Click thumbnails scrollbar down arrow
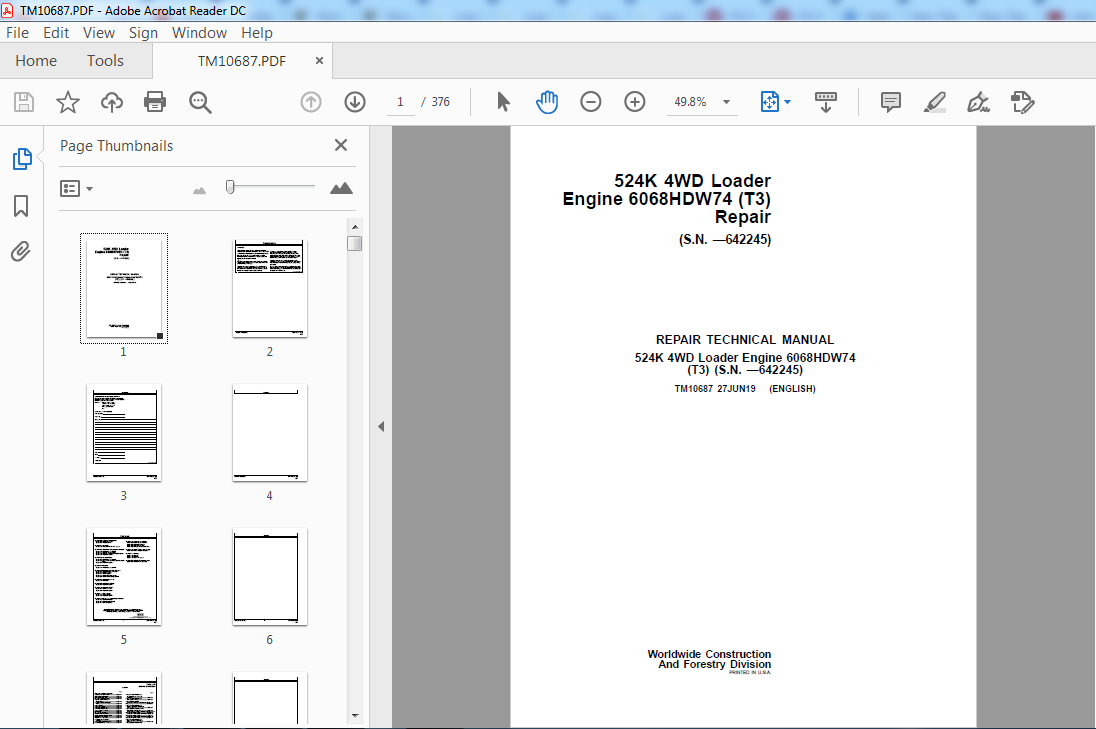This screenshot has height=729, width=1096. click(x=355, y=715)
